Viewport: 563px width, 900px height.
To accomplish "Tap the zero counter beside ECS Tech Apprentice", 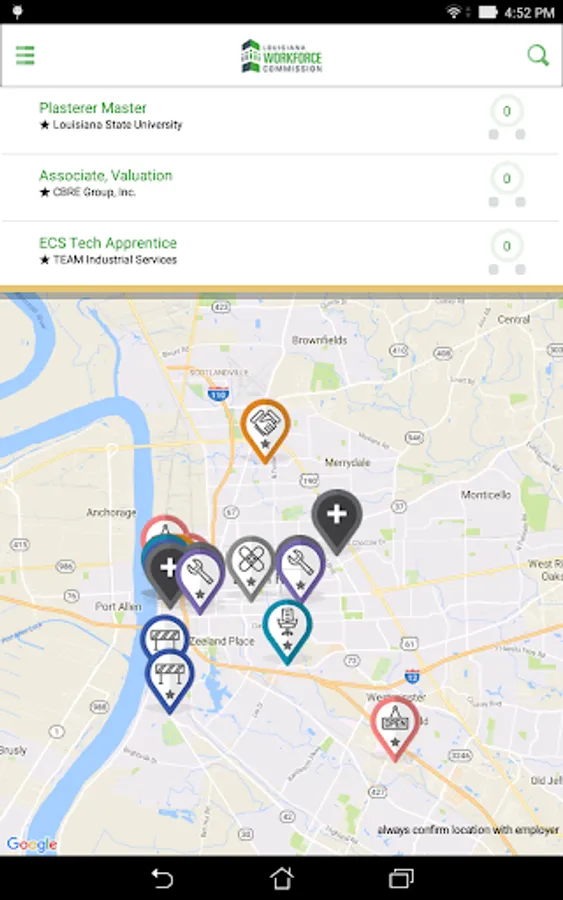I will [507, 246].
